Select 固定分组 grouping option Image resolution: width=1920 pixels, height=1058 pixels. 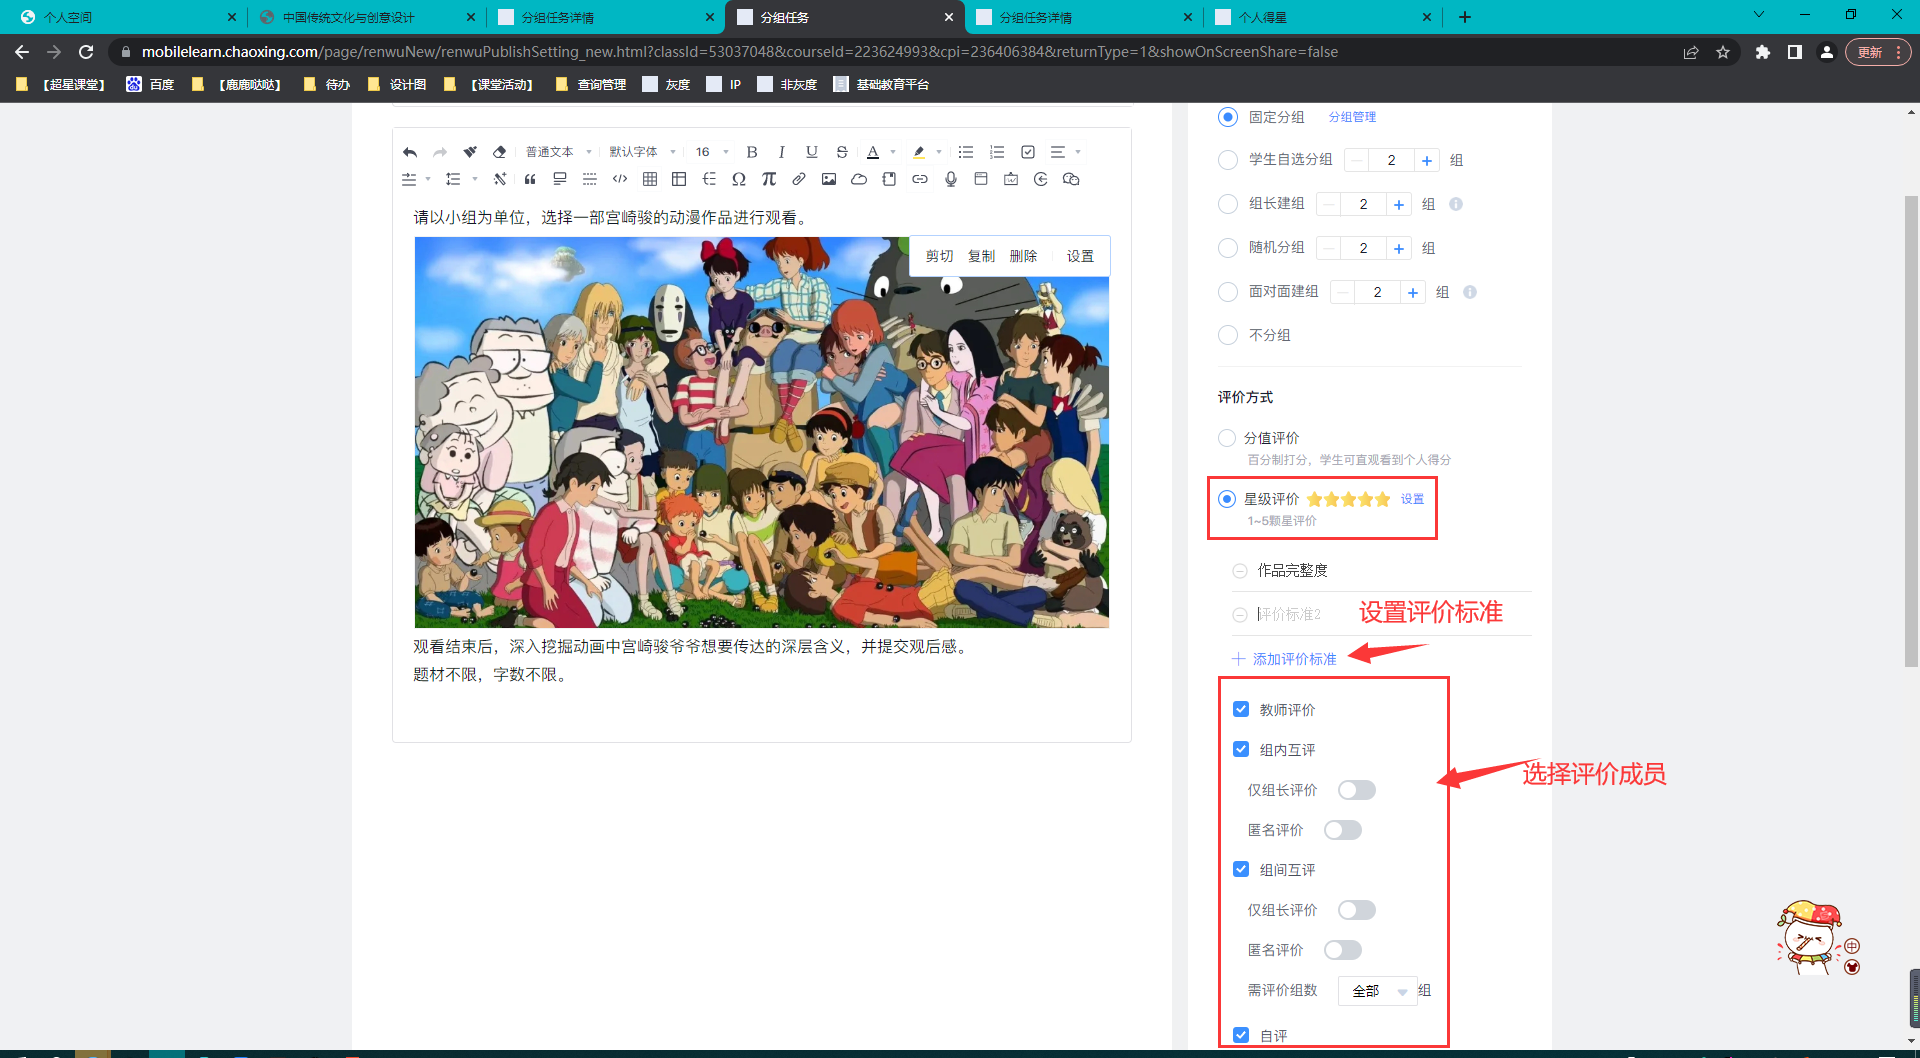[1228, 117]
